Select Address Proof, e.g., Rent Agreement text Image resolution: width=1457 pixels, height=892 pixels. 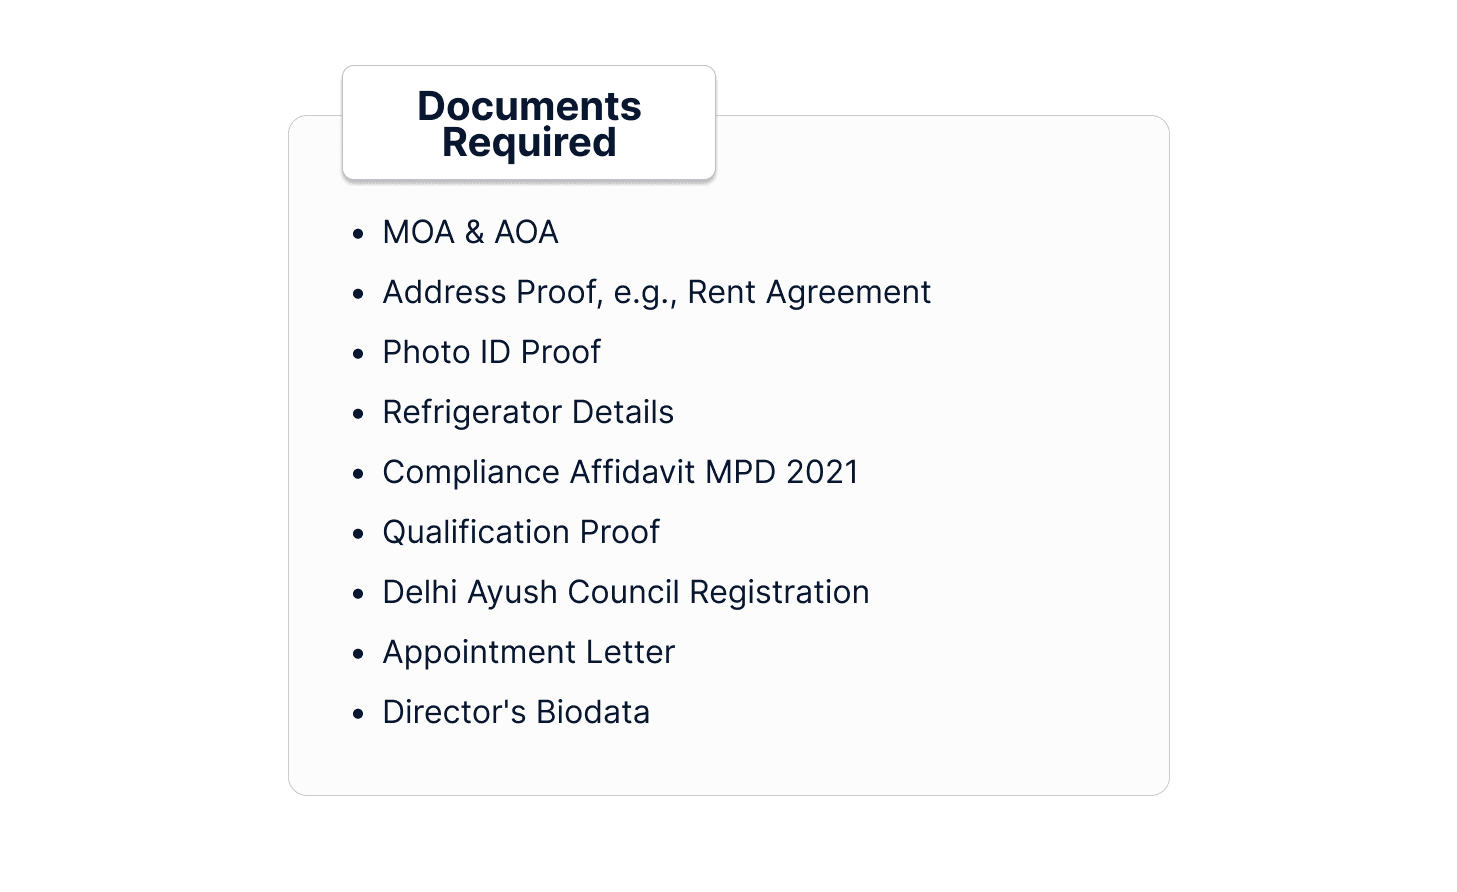click(656, 292)
